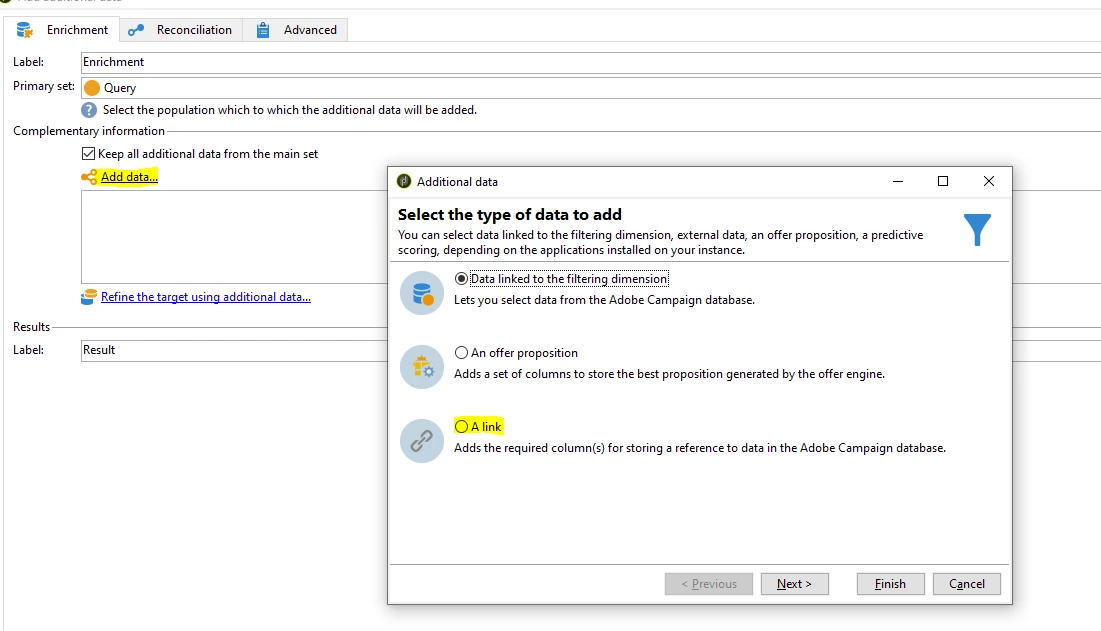
Task: Close the Additional data dialog
Action: [x=989, y=181]
